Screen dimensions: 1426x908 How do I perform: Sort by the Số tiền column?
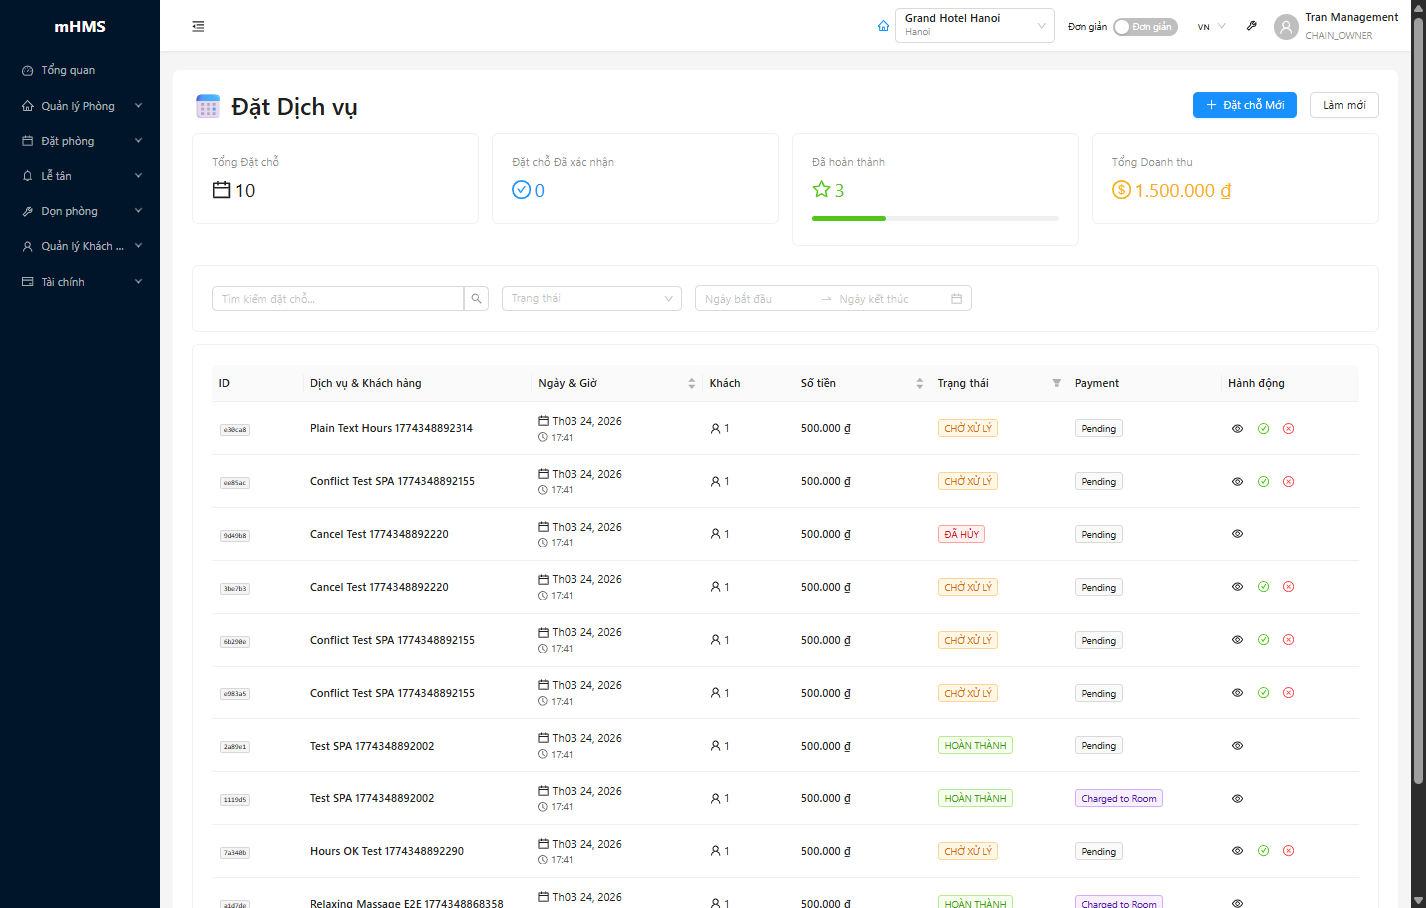pos(919,383)
